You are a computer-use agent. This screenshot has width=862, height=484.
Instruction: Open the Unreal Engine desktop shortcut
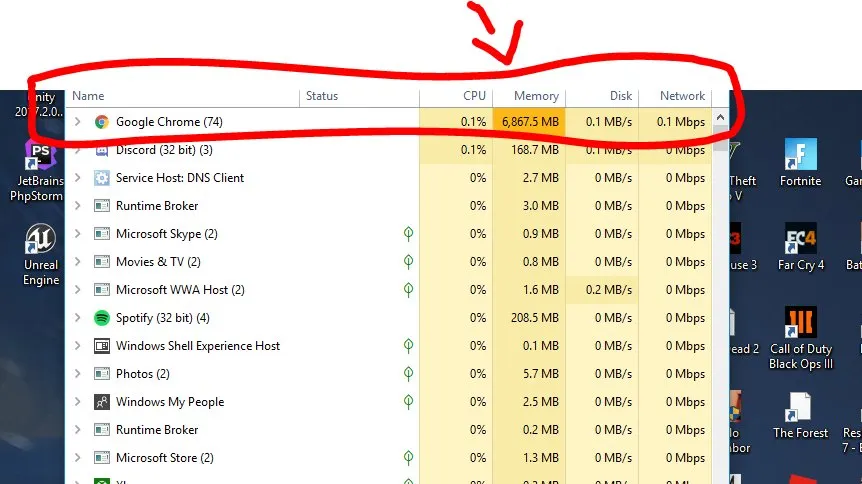(41, 255)
